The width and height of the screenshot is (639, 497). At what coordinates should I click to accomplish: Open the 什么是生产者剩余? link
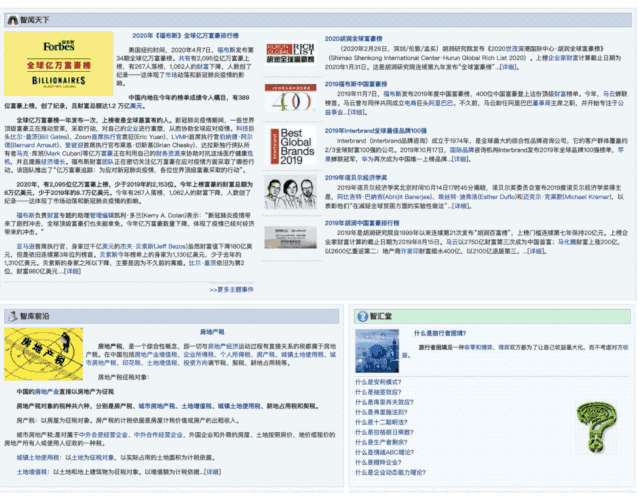coord(381,442)
